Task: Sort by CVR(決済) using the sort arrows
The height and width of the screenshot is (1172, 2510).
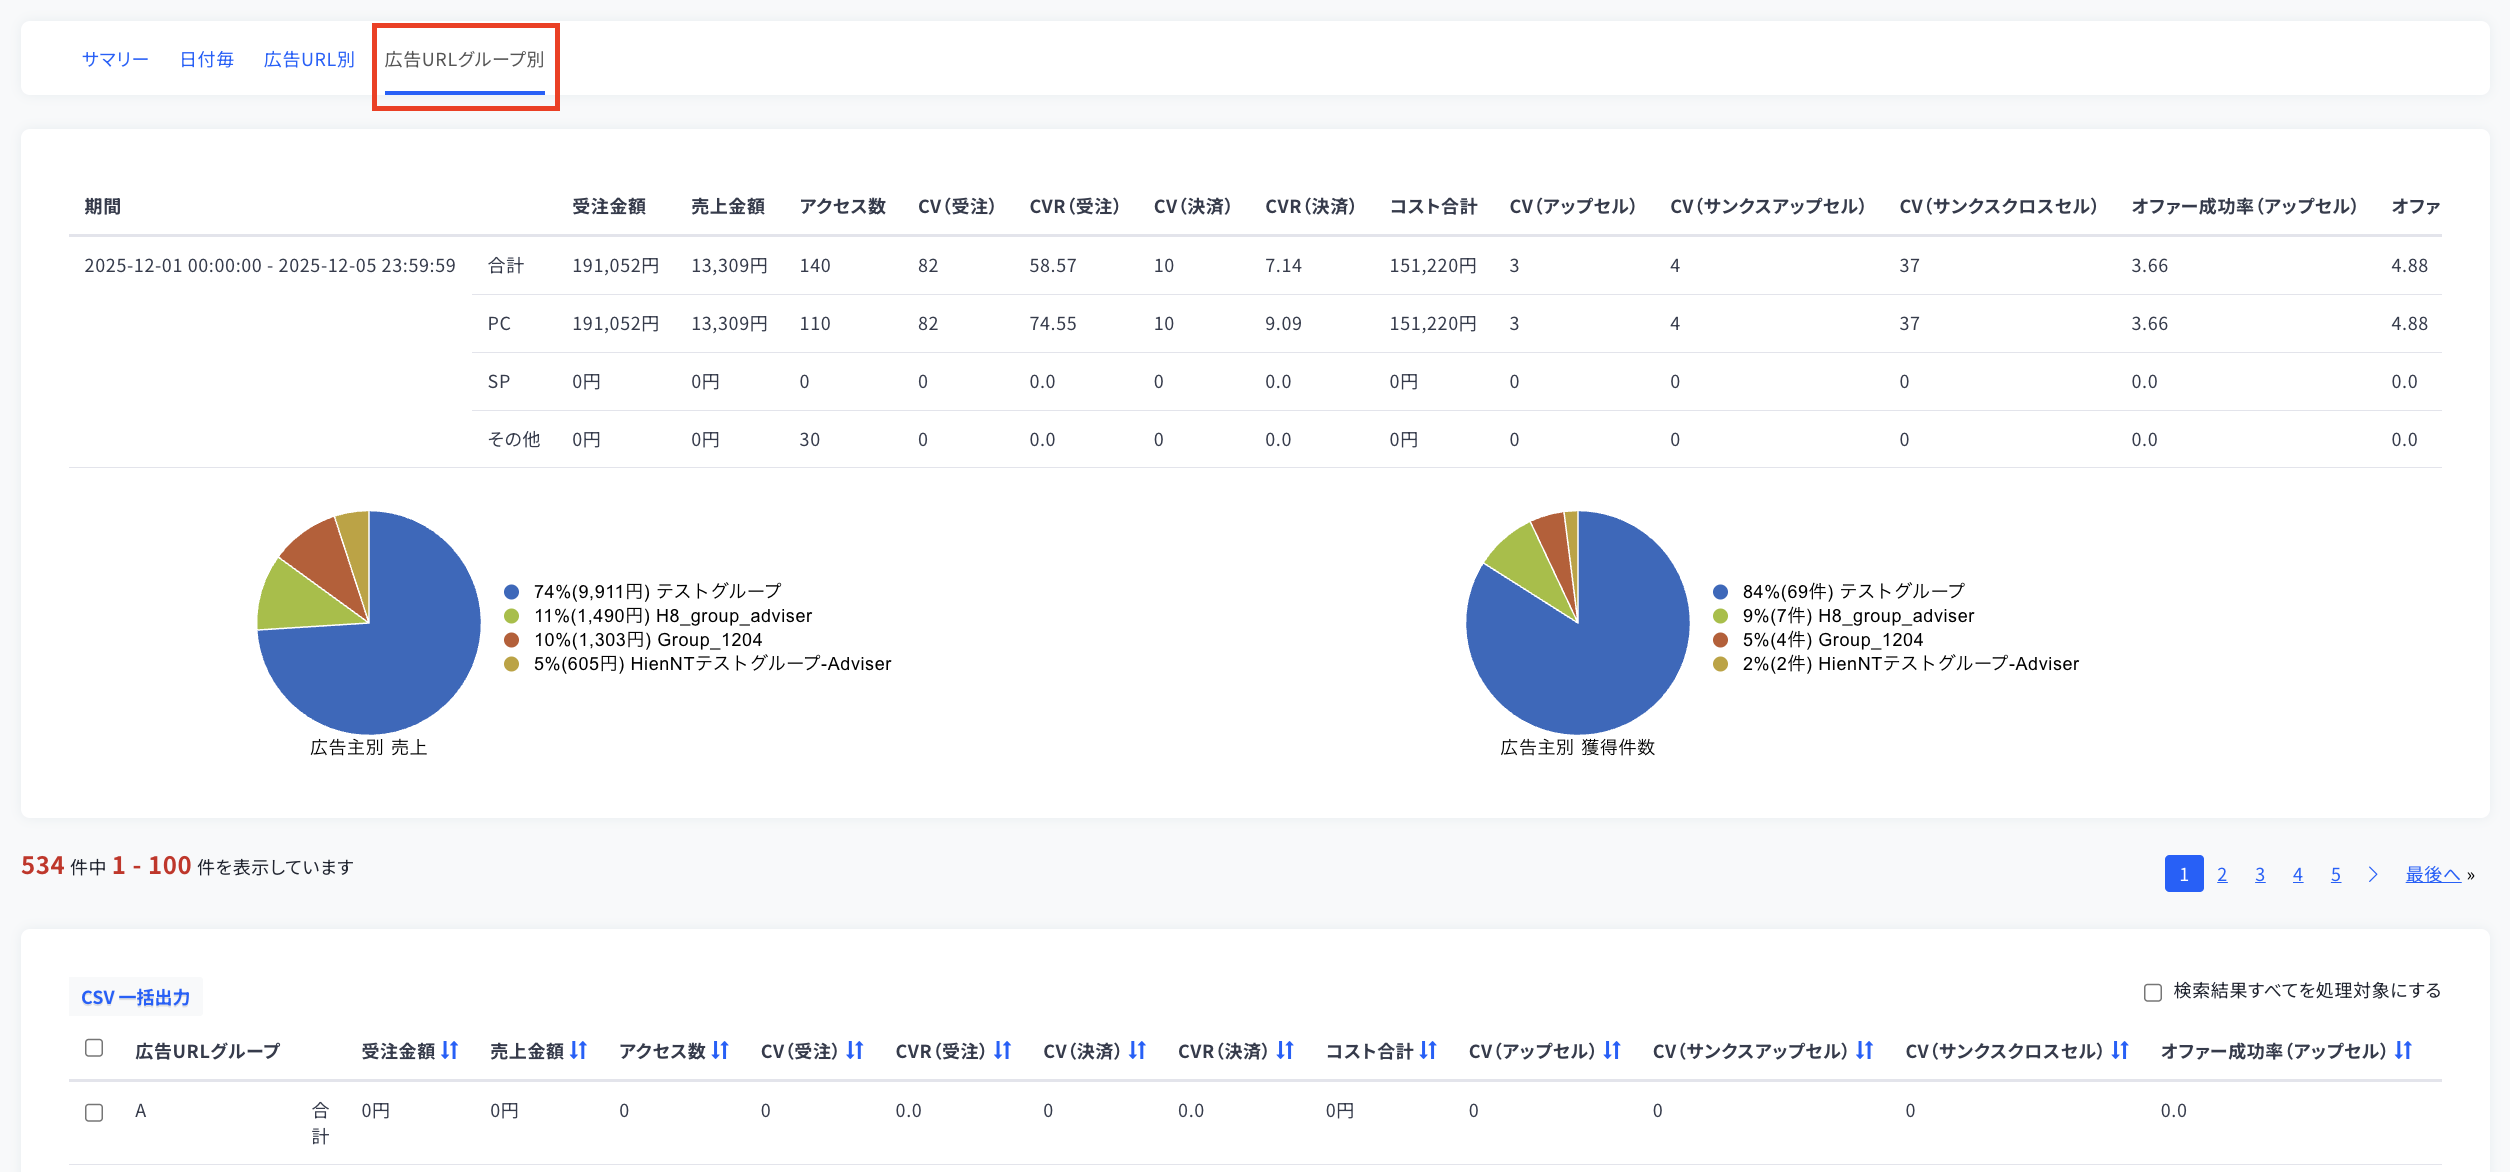Action: pos(1285,1051)
